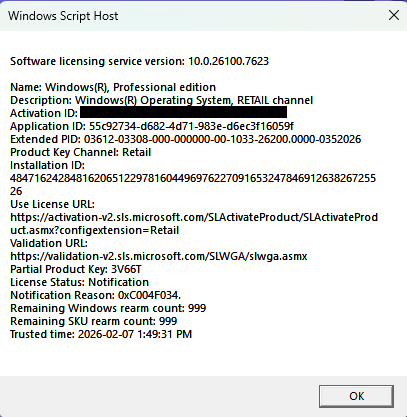
Task: Click the activation-v2.sls.microsoft.com URL text
Action: [194, 224]
